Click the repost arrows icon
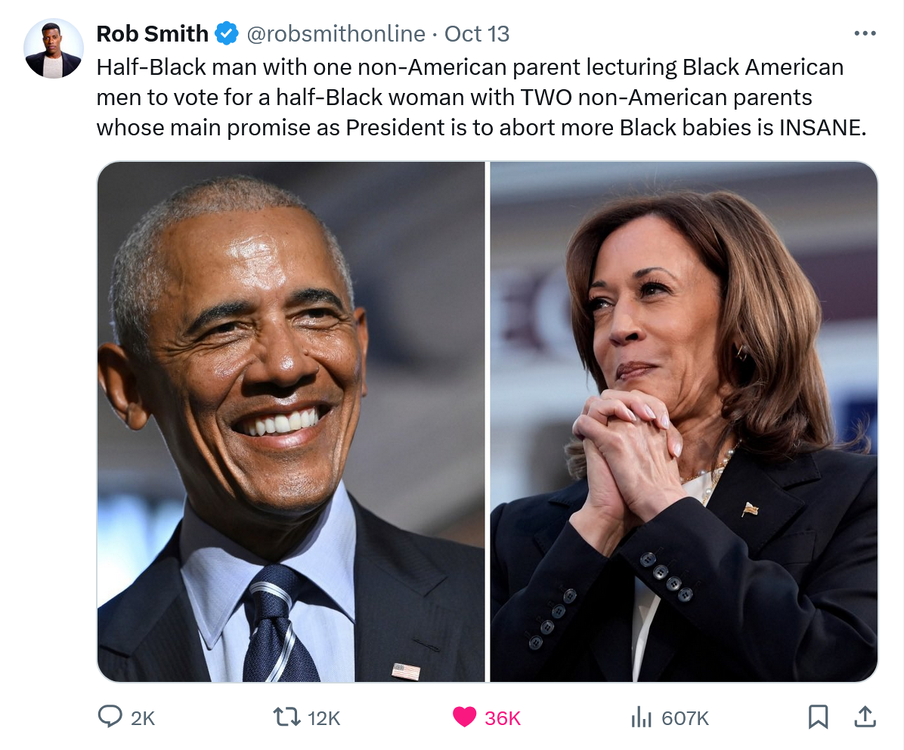Viewport: 904px width, 750px height. 285,717
